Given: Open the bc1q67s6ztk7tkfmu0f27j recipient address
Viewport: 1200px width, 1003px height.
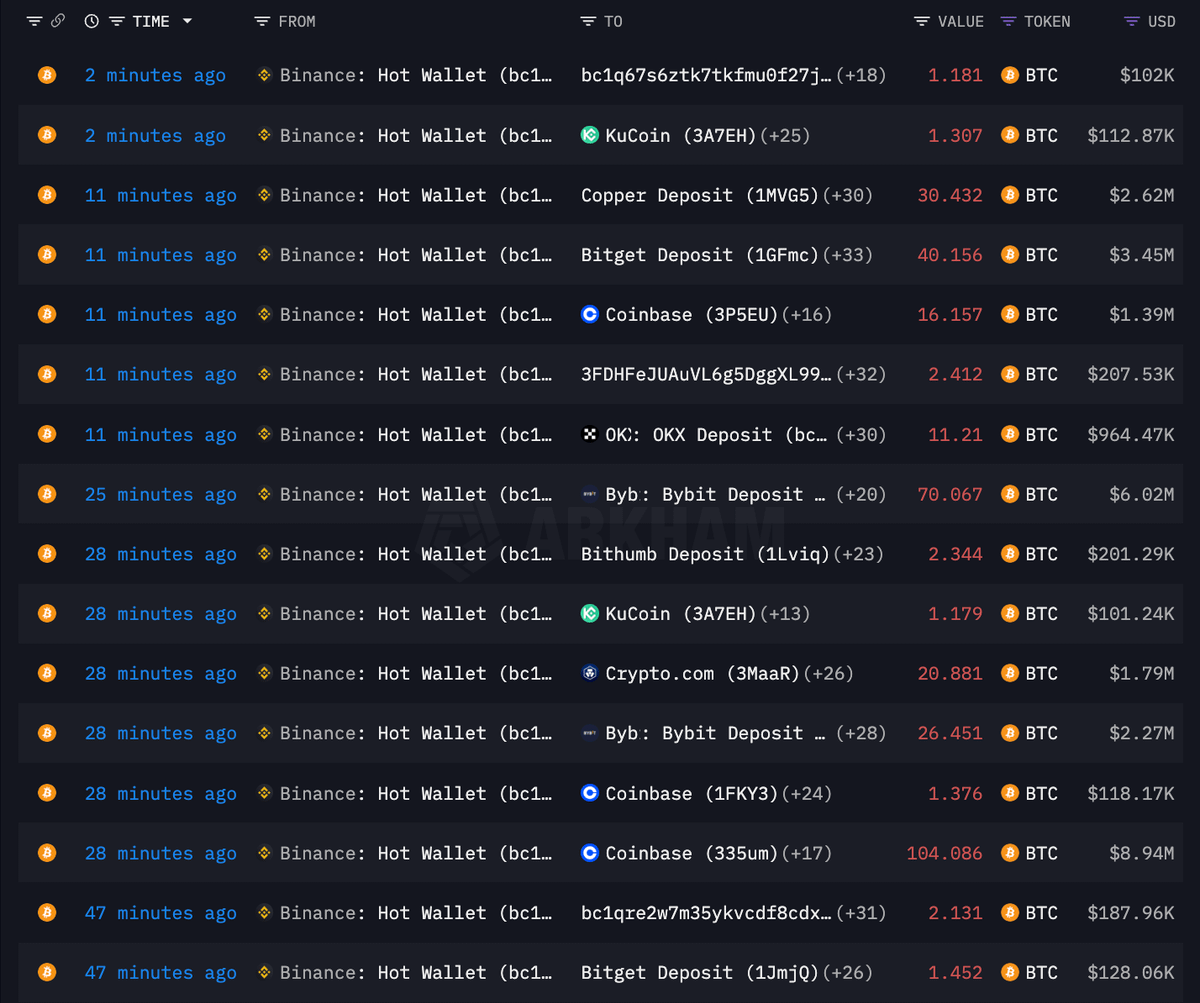Looking at the screenshot, I should click(x=706, y=75).
